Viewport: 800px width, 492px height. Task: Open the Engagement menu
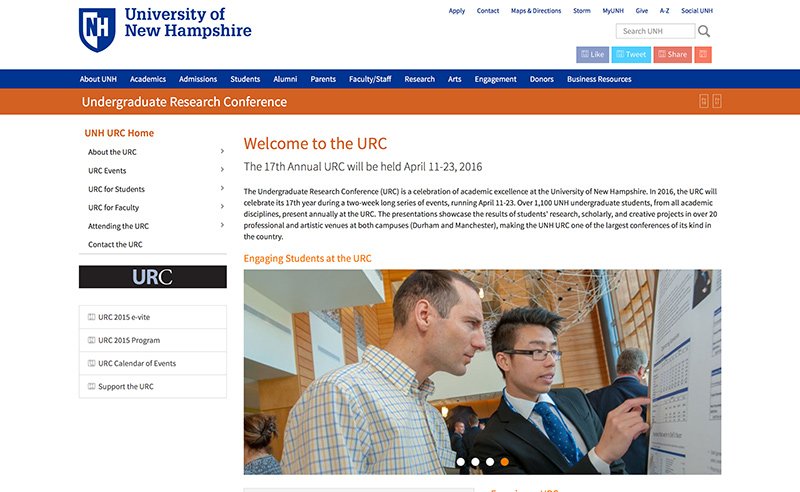(495, 79)
